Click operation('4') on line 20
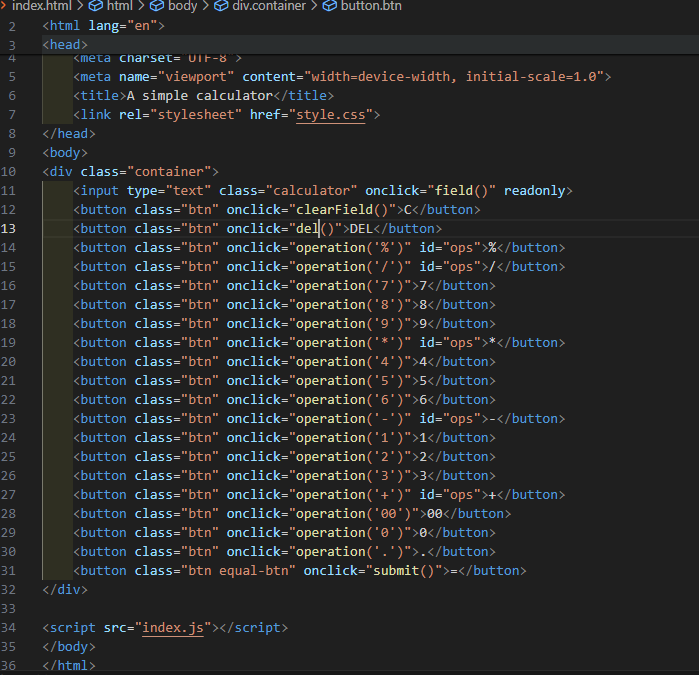Image resolution: width=699 pixels, height=675 pixels. pyautogui.click(x=350, y=362)
